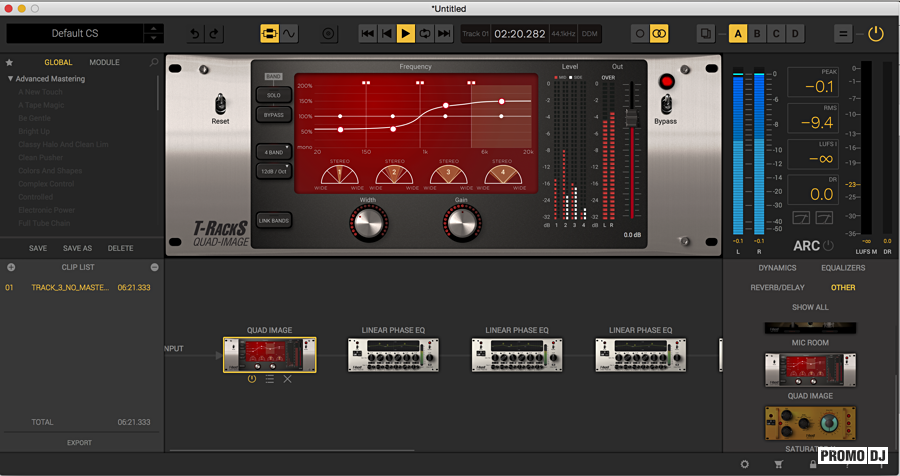Show the REVERB/DELAY module category
900x476 pixels.
click(x=777, y=287)
